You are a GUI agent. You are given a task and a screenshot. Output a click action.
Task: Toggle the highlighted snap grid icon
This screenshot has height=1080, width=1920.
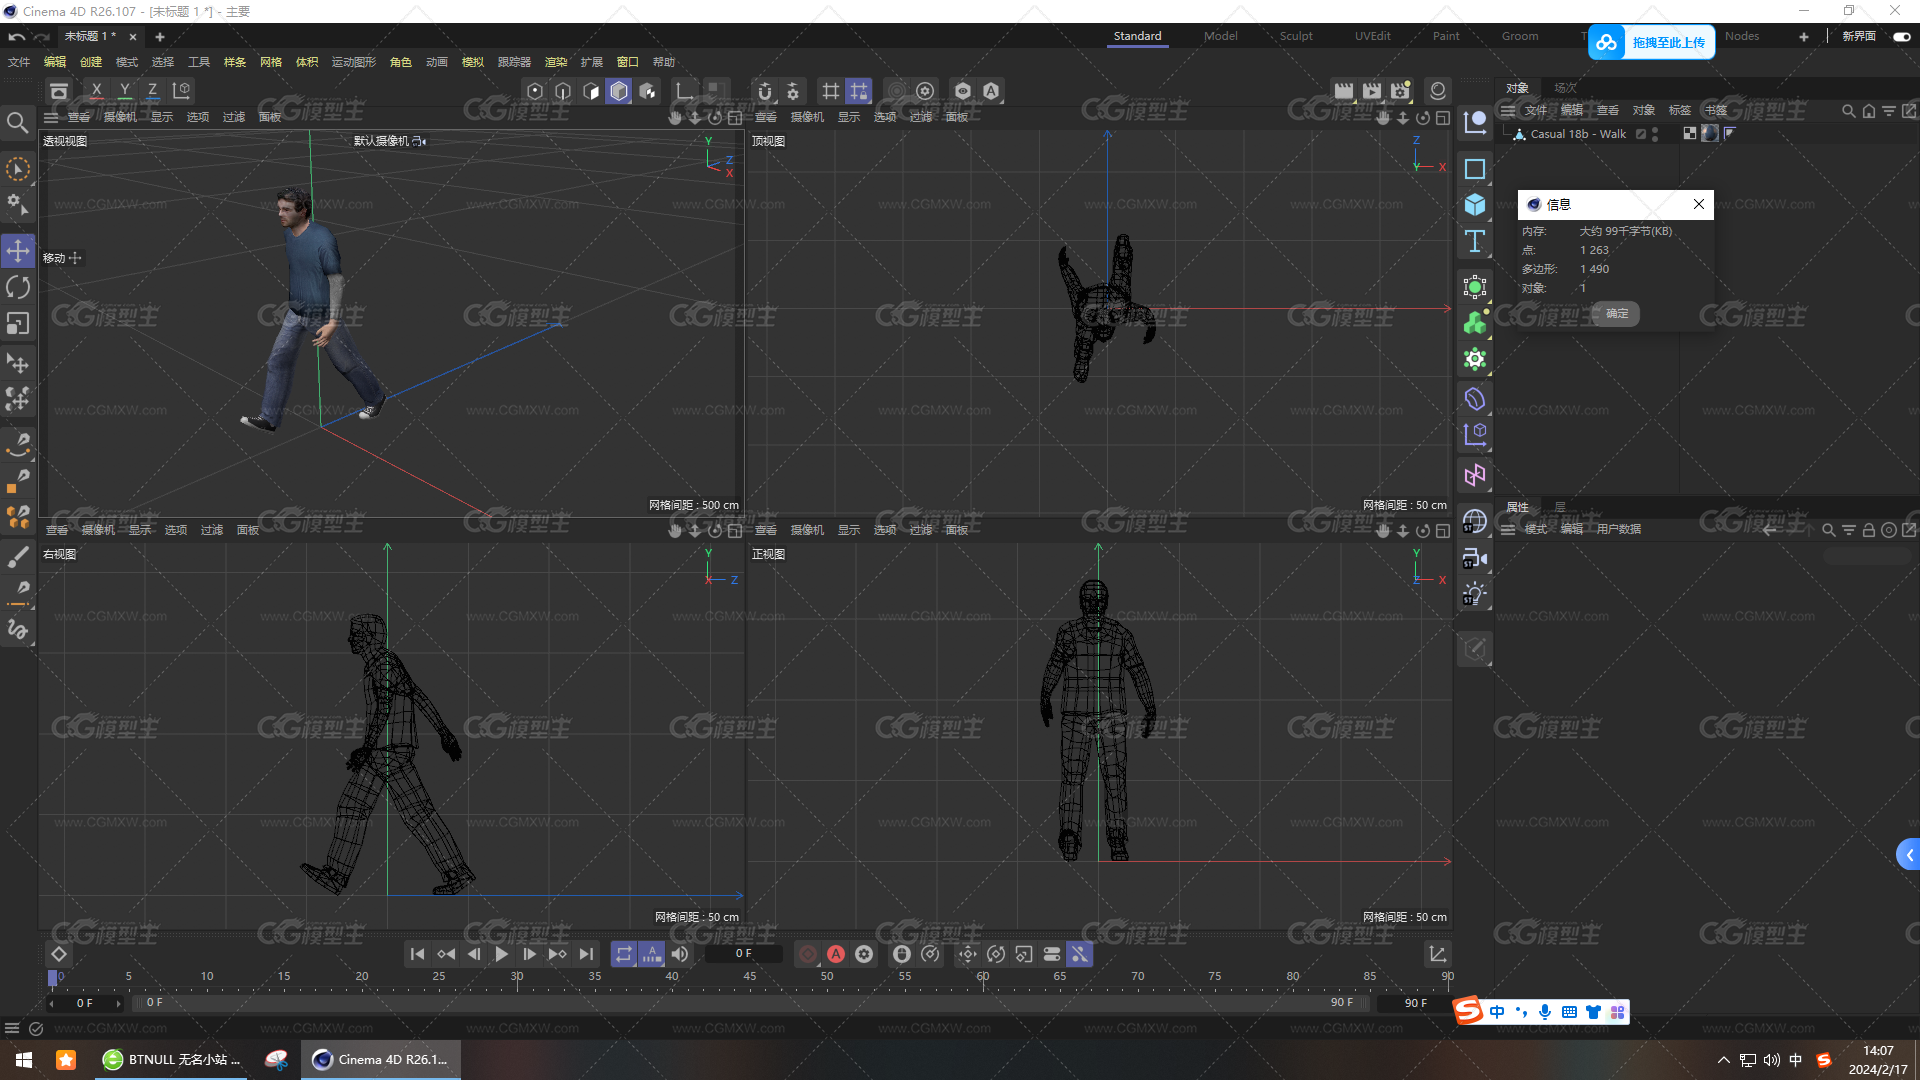(859, 91)
